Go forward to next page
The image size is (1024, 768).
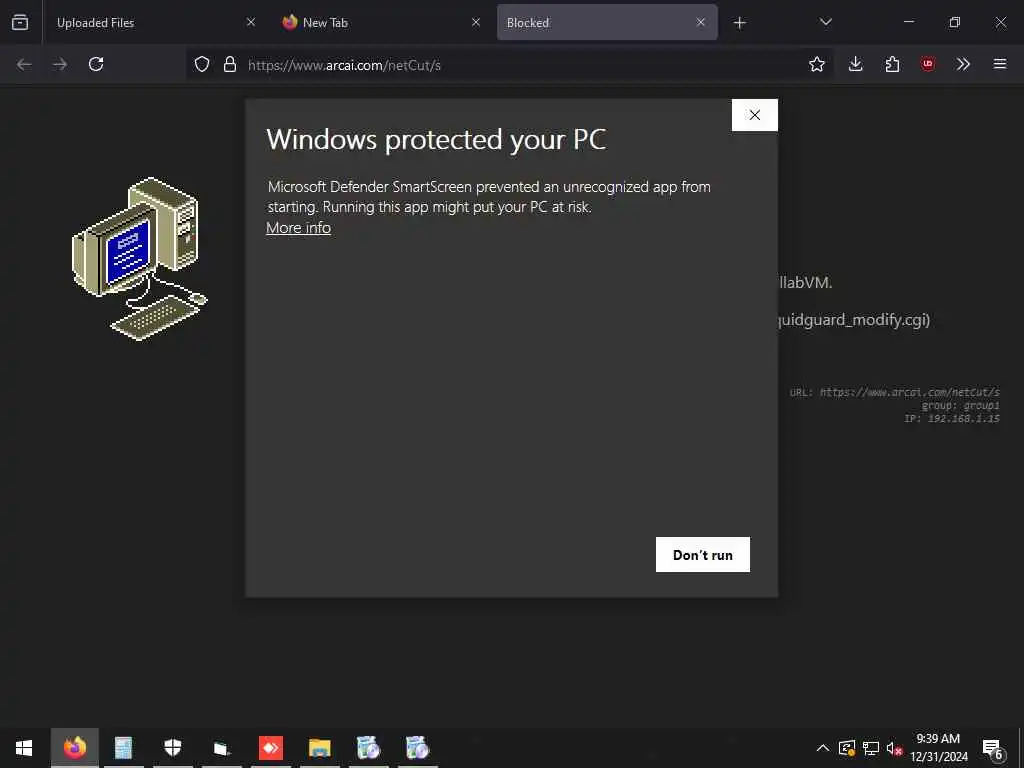60,64
